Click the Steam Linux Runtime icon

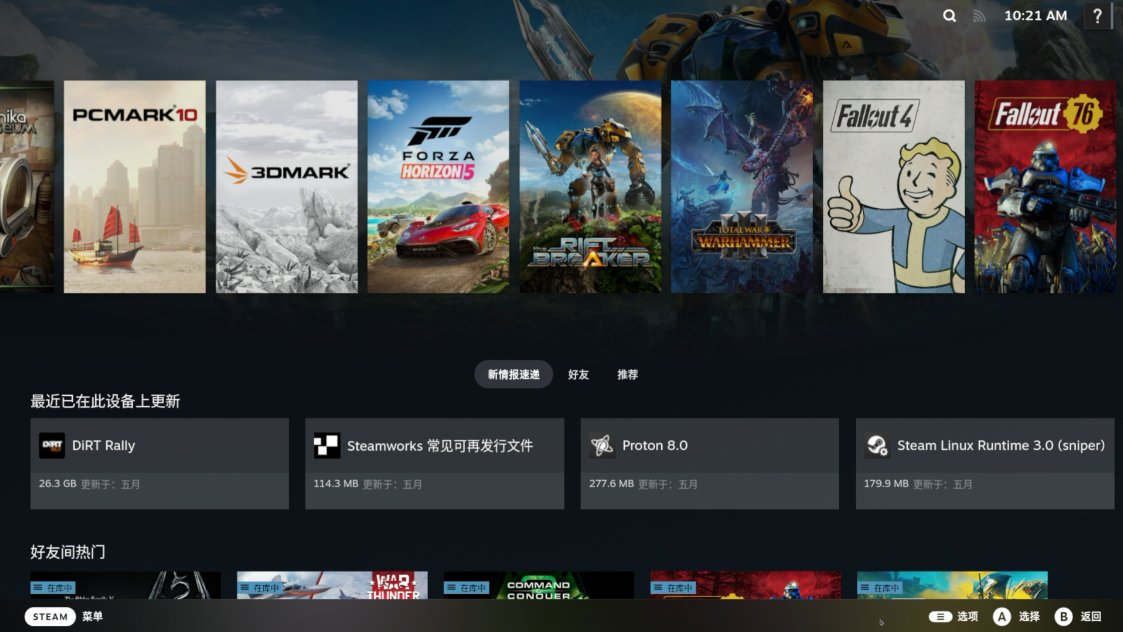[877, 446]
